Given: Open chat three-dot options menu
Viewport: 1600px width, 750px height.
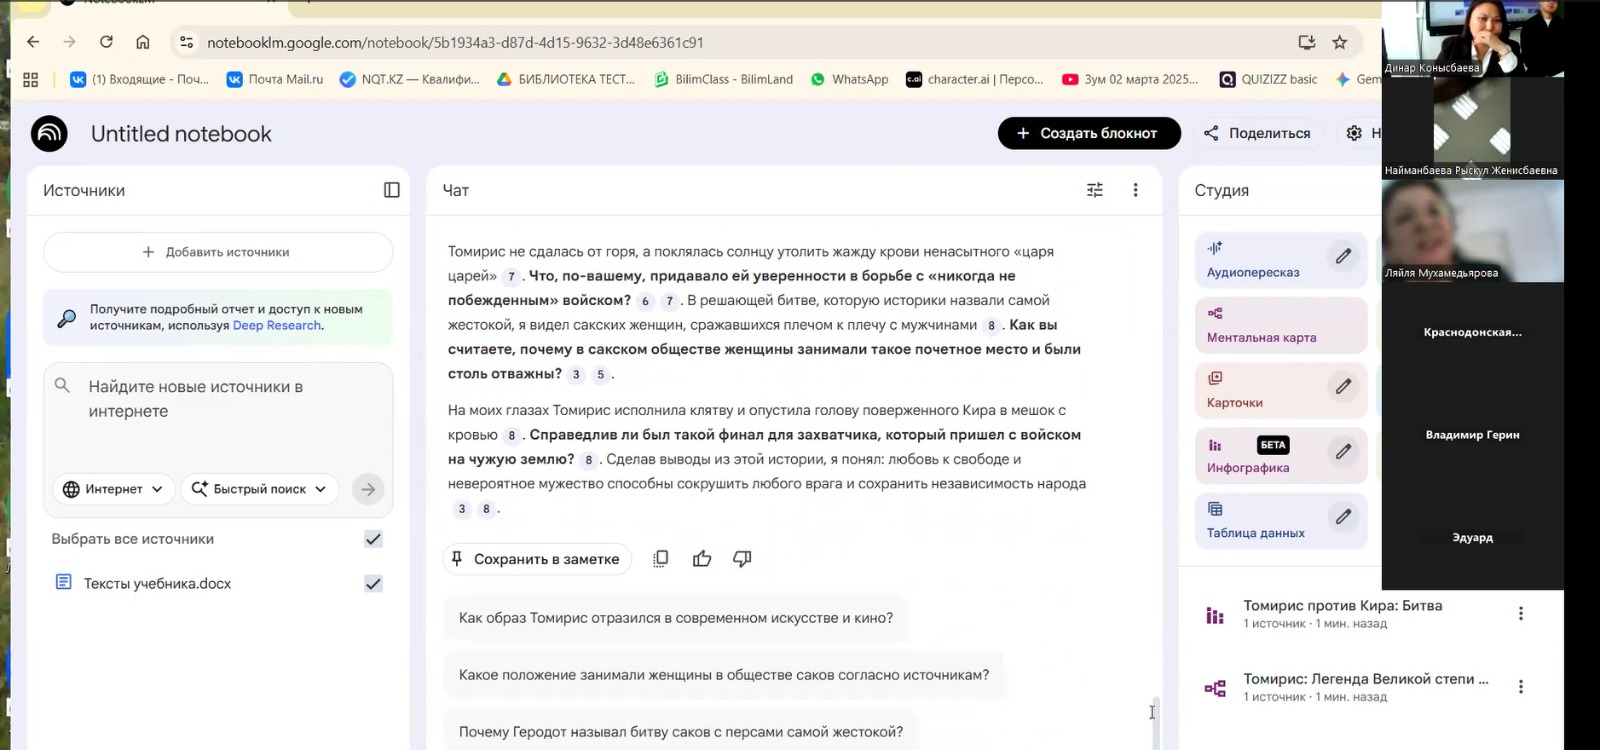Looking at the screenshot, I should click(1135, 190).
